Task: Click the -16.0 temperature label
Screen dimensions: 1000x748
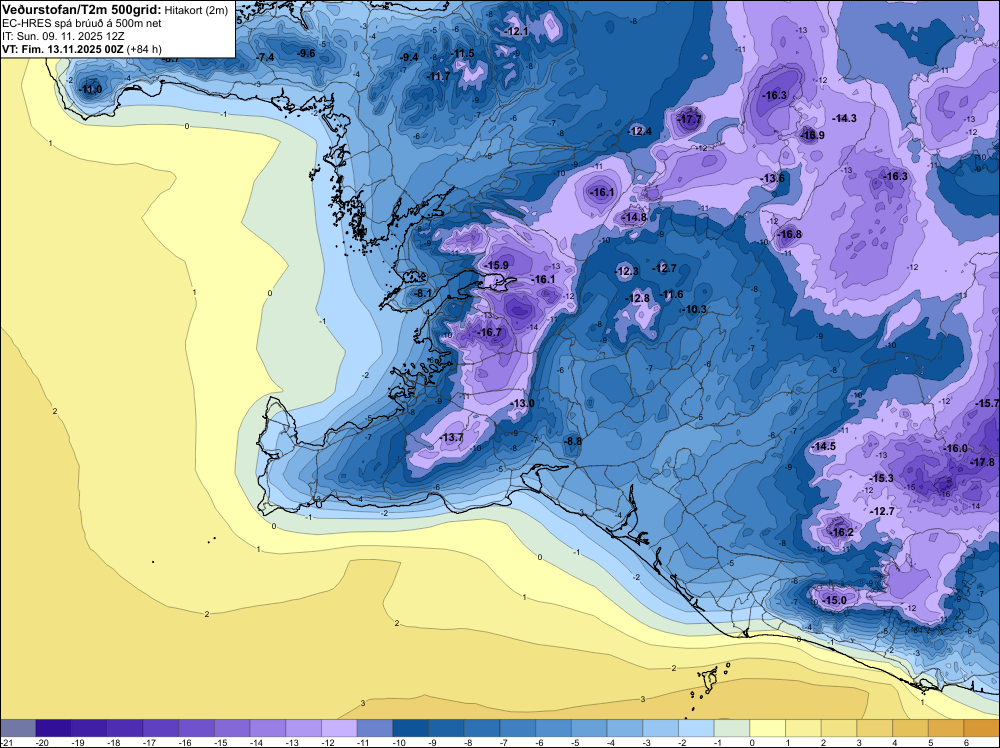Action: pyautogui.click(x=955, y=448)
